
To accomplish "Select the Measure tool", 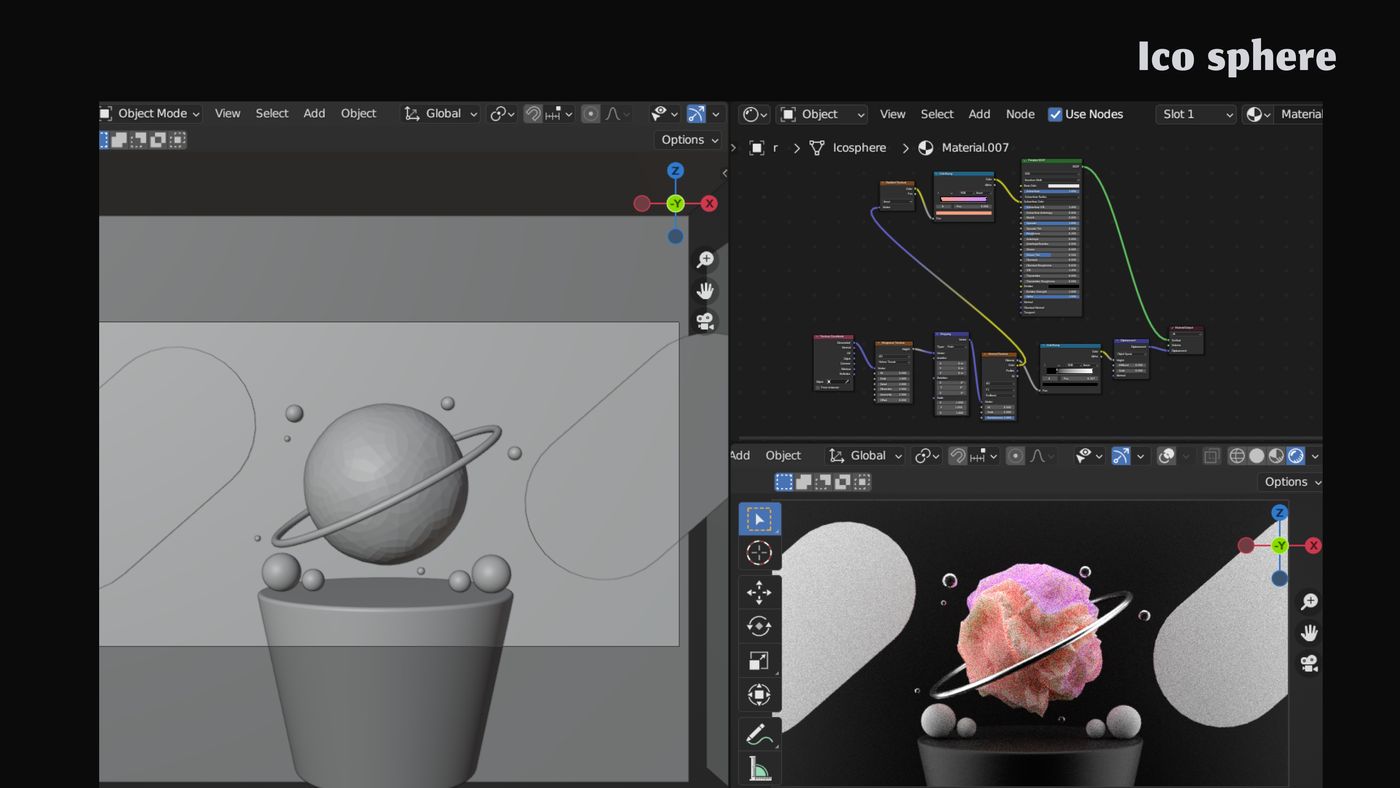I will click(x=759, y=768).
